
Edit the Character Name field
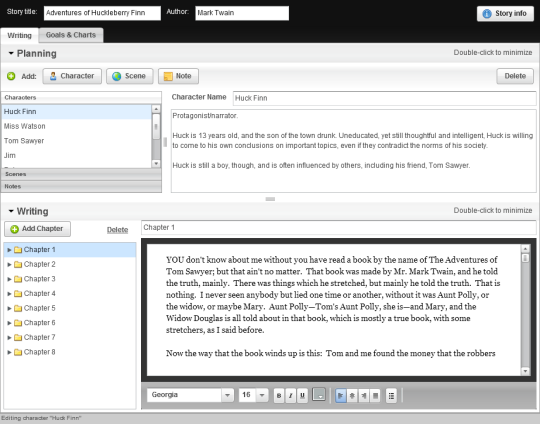tap(384, 98)
